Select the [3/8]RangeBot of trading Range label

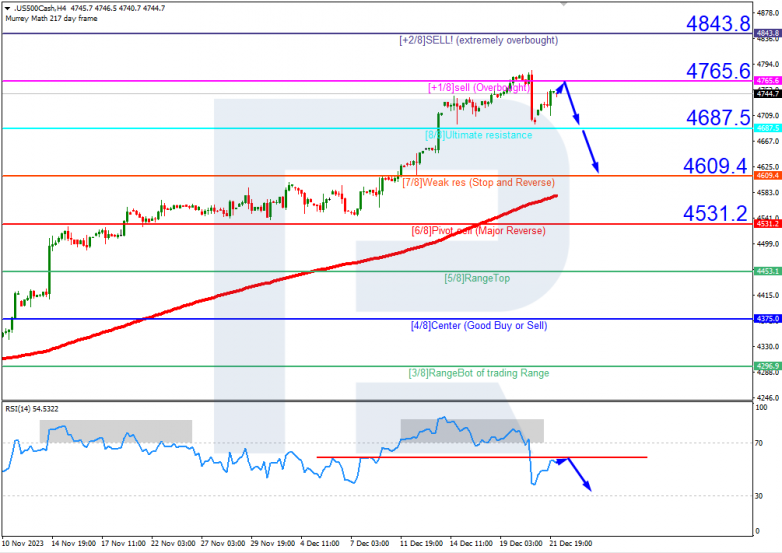[479, 373]
